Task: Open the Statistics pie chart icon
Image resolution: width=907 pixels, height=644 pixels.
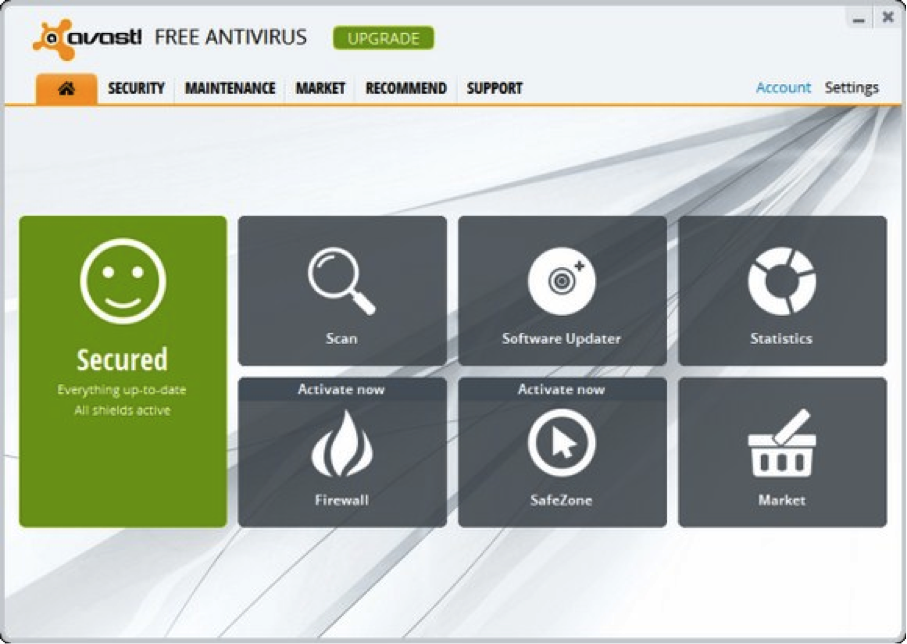Action: pos(781,282)
